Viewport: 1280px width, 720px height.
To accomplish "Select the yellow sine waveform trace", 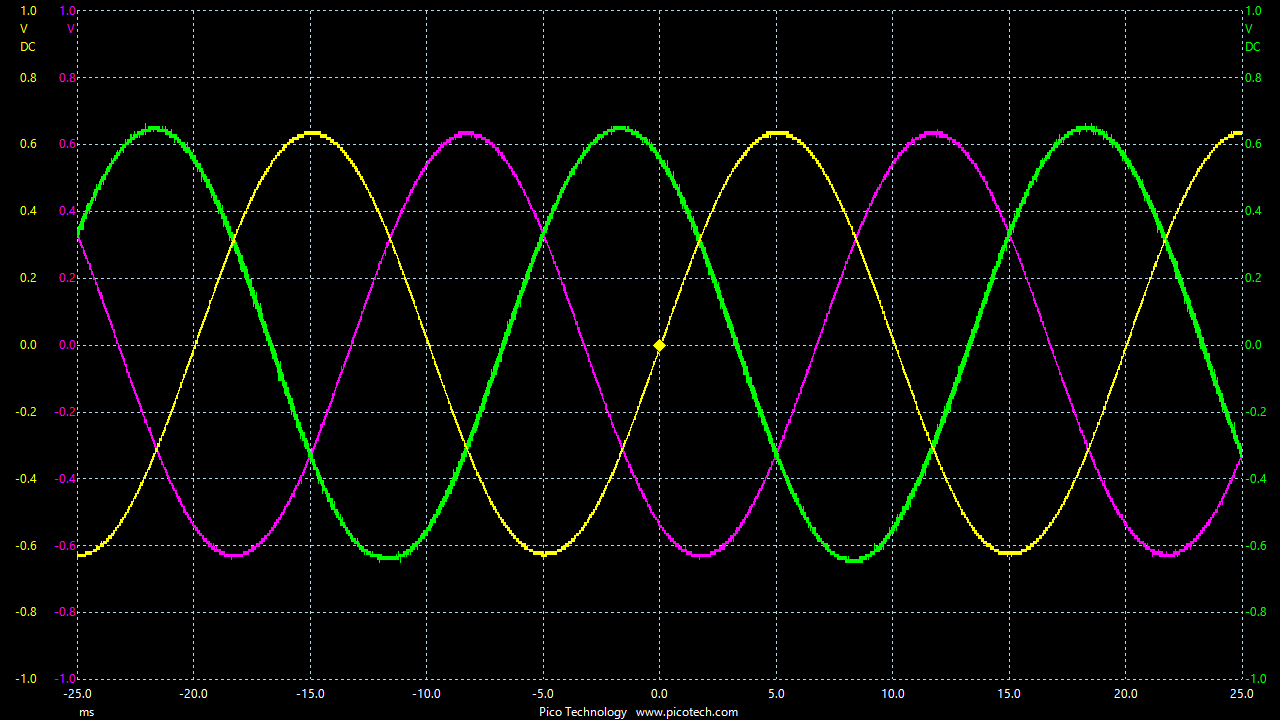I will click(311, 132).
